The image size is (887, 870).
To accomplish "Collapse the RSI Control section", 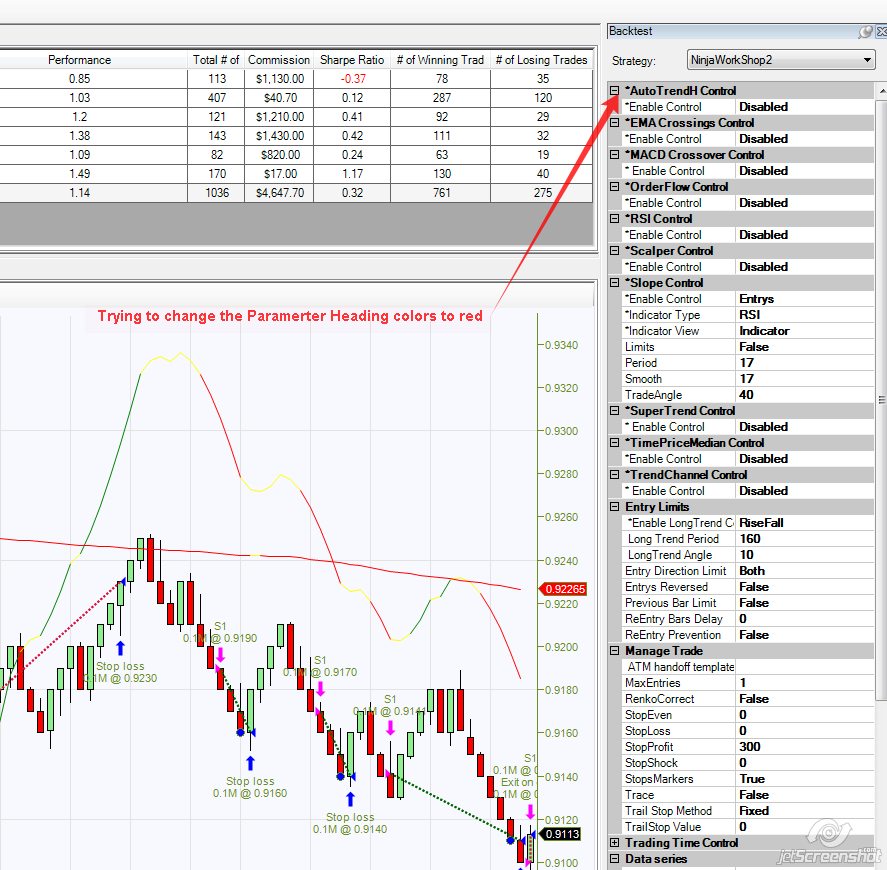I will [x=614, y=218].
